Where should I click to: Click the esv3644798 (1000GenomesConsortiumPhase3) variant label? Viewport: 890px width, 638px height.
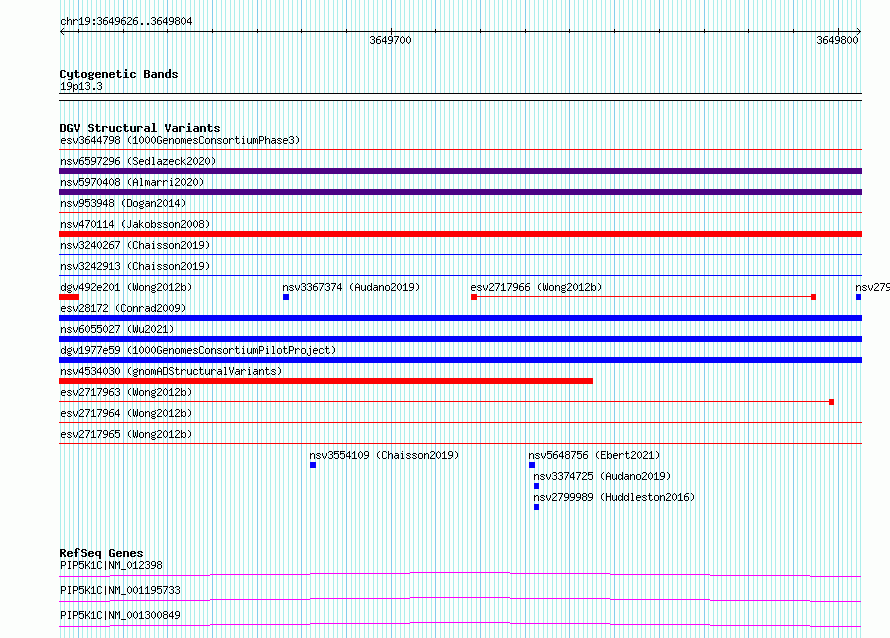coord(180,140)
